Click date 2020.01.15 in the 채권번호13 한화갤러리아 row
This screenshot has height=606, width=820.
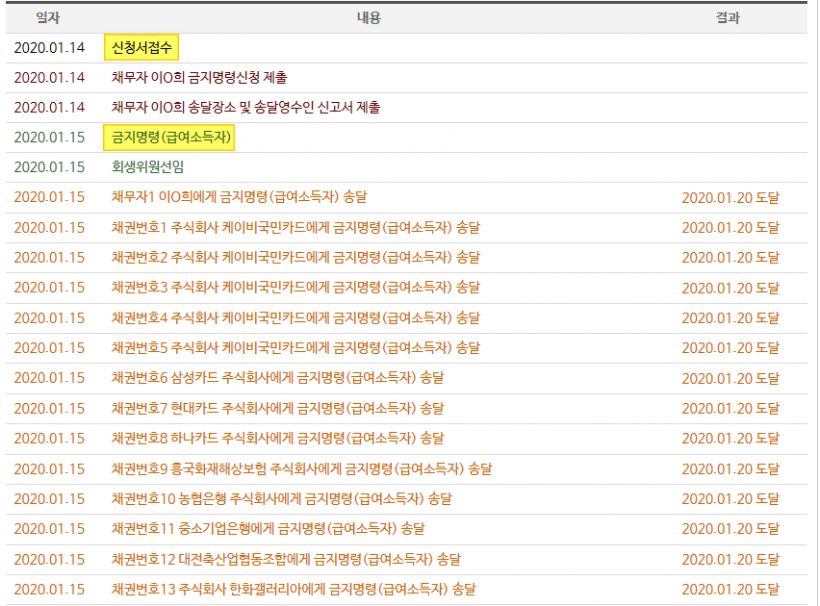tap(49, 589)
